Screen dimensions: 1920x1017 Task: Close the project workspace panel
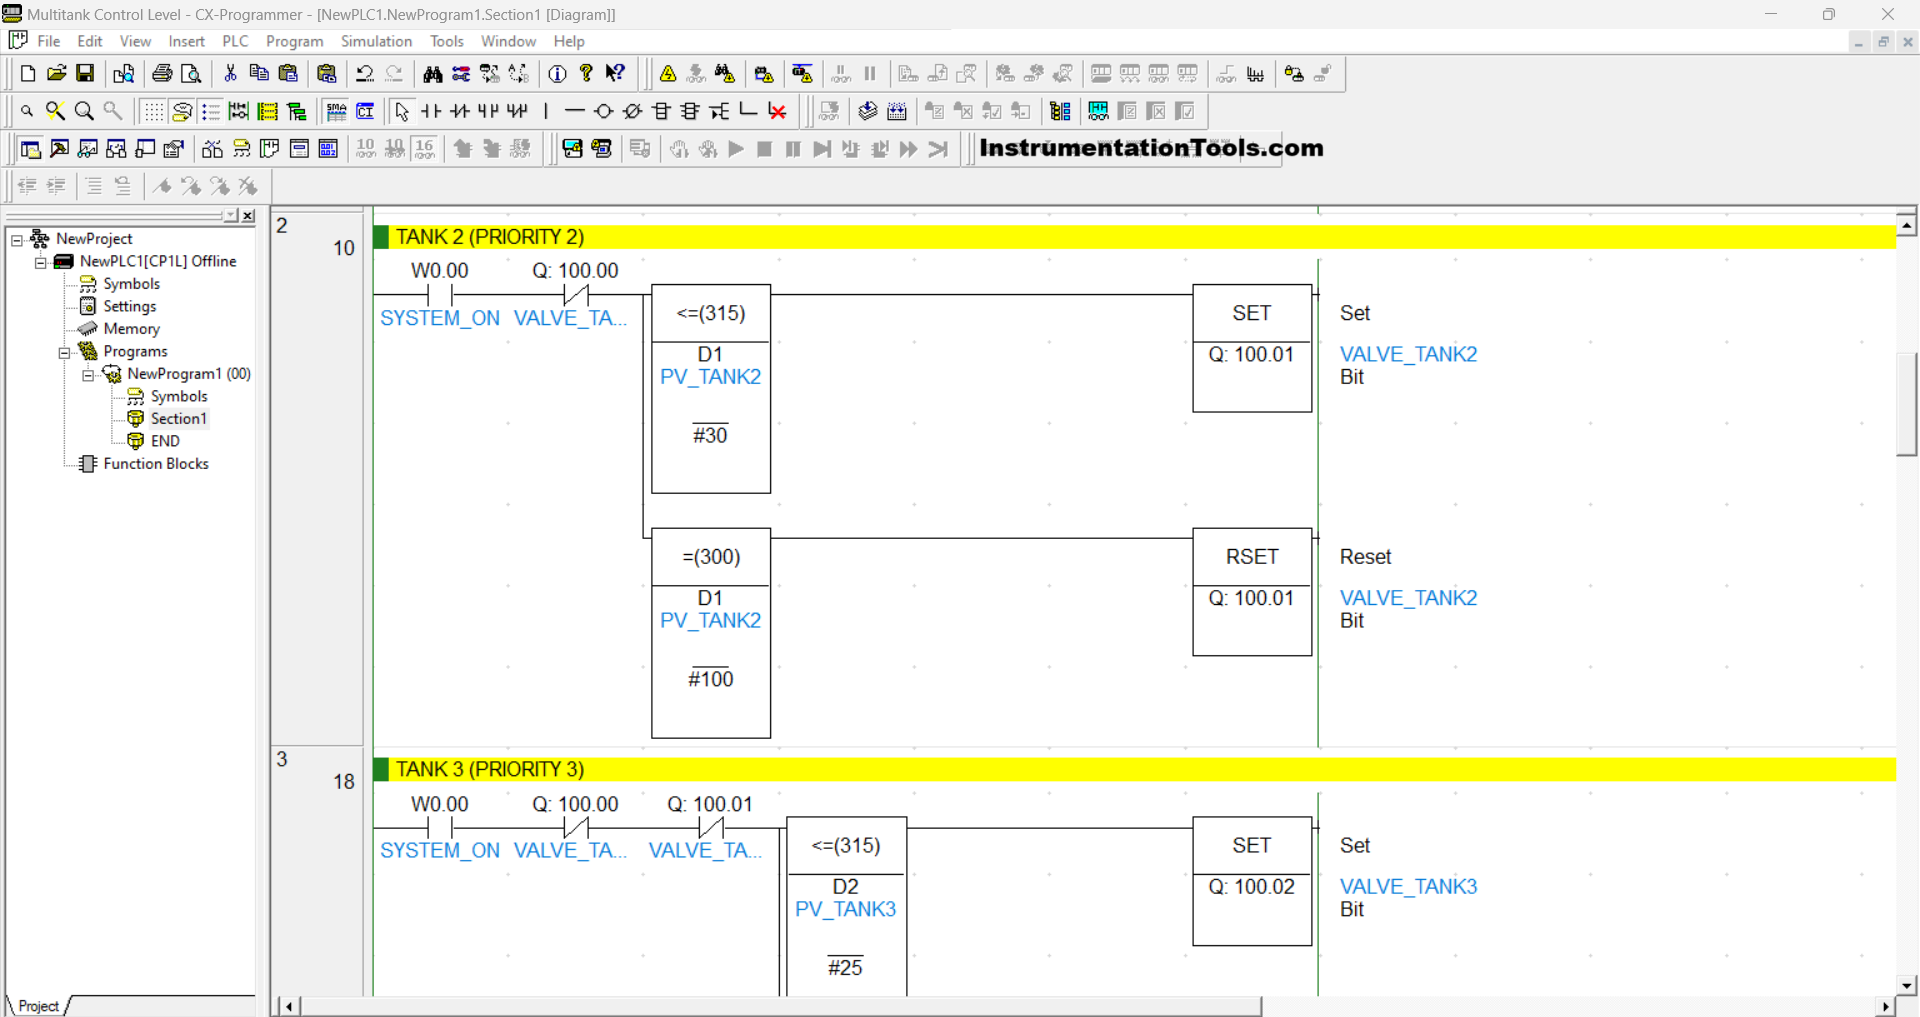click(x=248, y=215)
